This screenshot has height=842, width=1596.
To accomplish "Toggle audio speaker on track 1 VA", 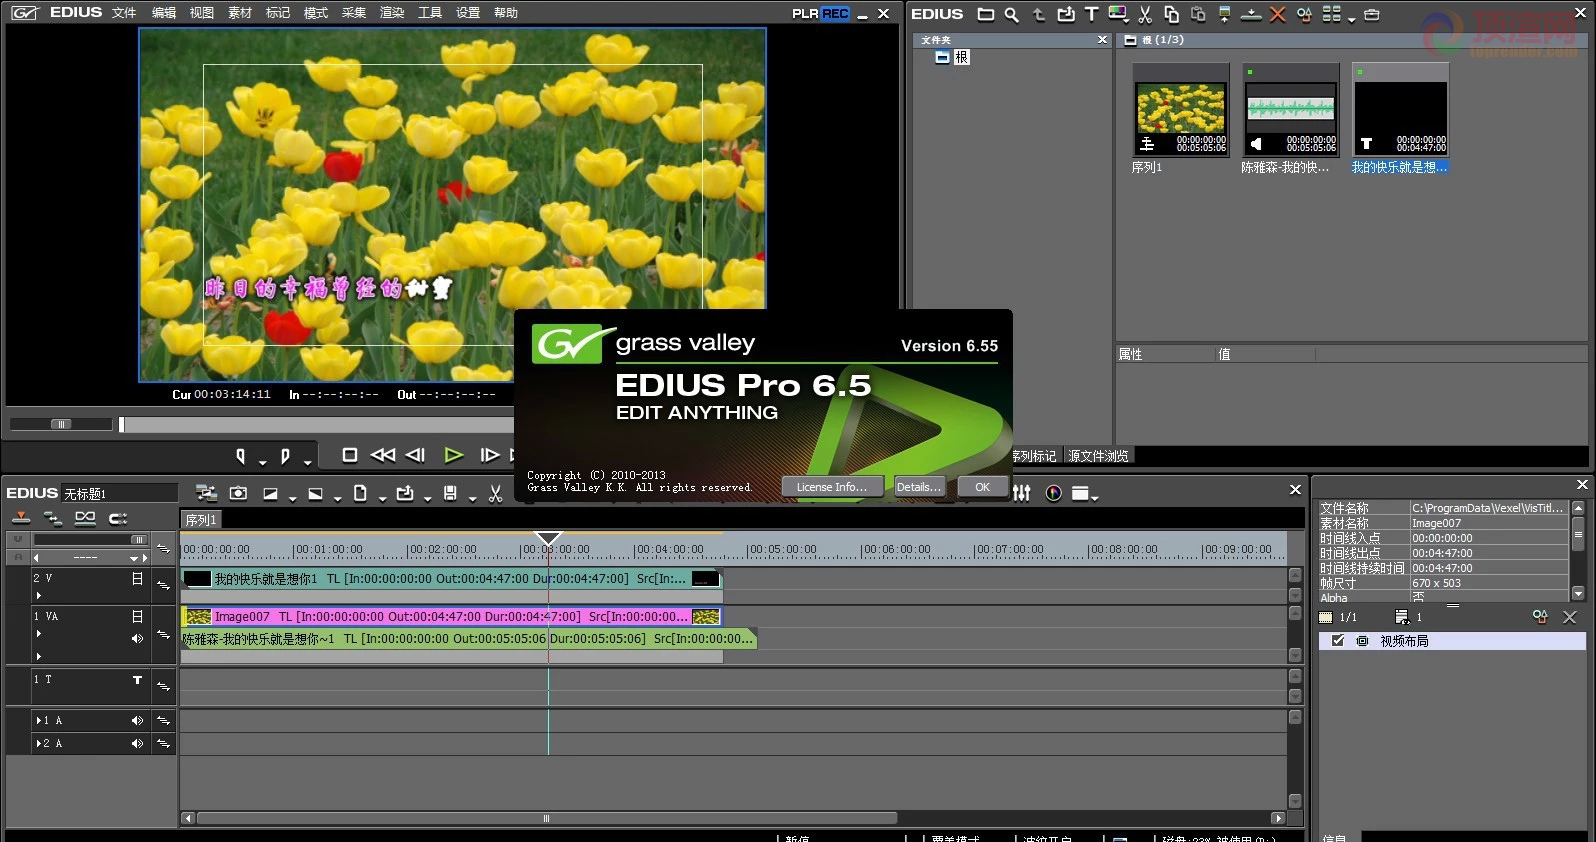I will (x=137, y=638).
